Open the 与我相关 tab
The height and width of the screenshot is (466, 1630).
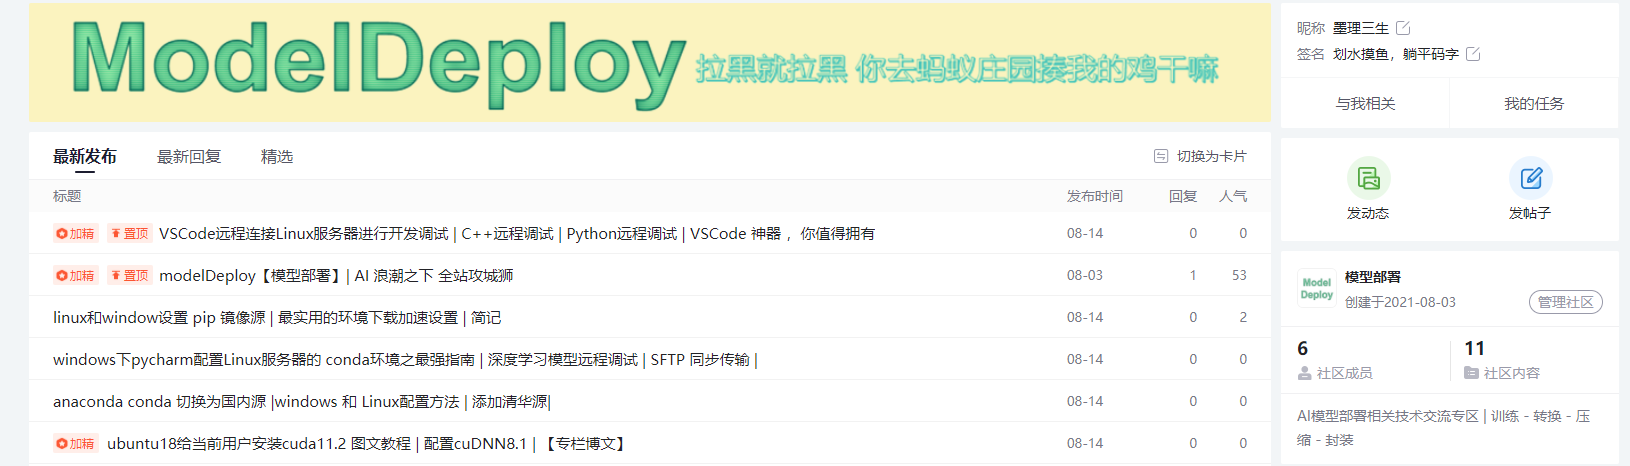point(1365,103)
